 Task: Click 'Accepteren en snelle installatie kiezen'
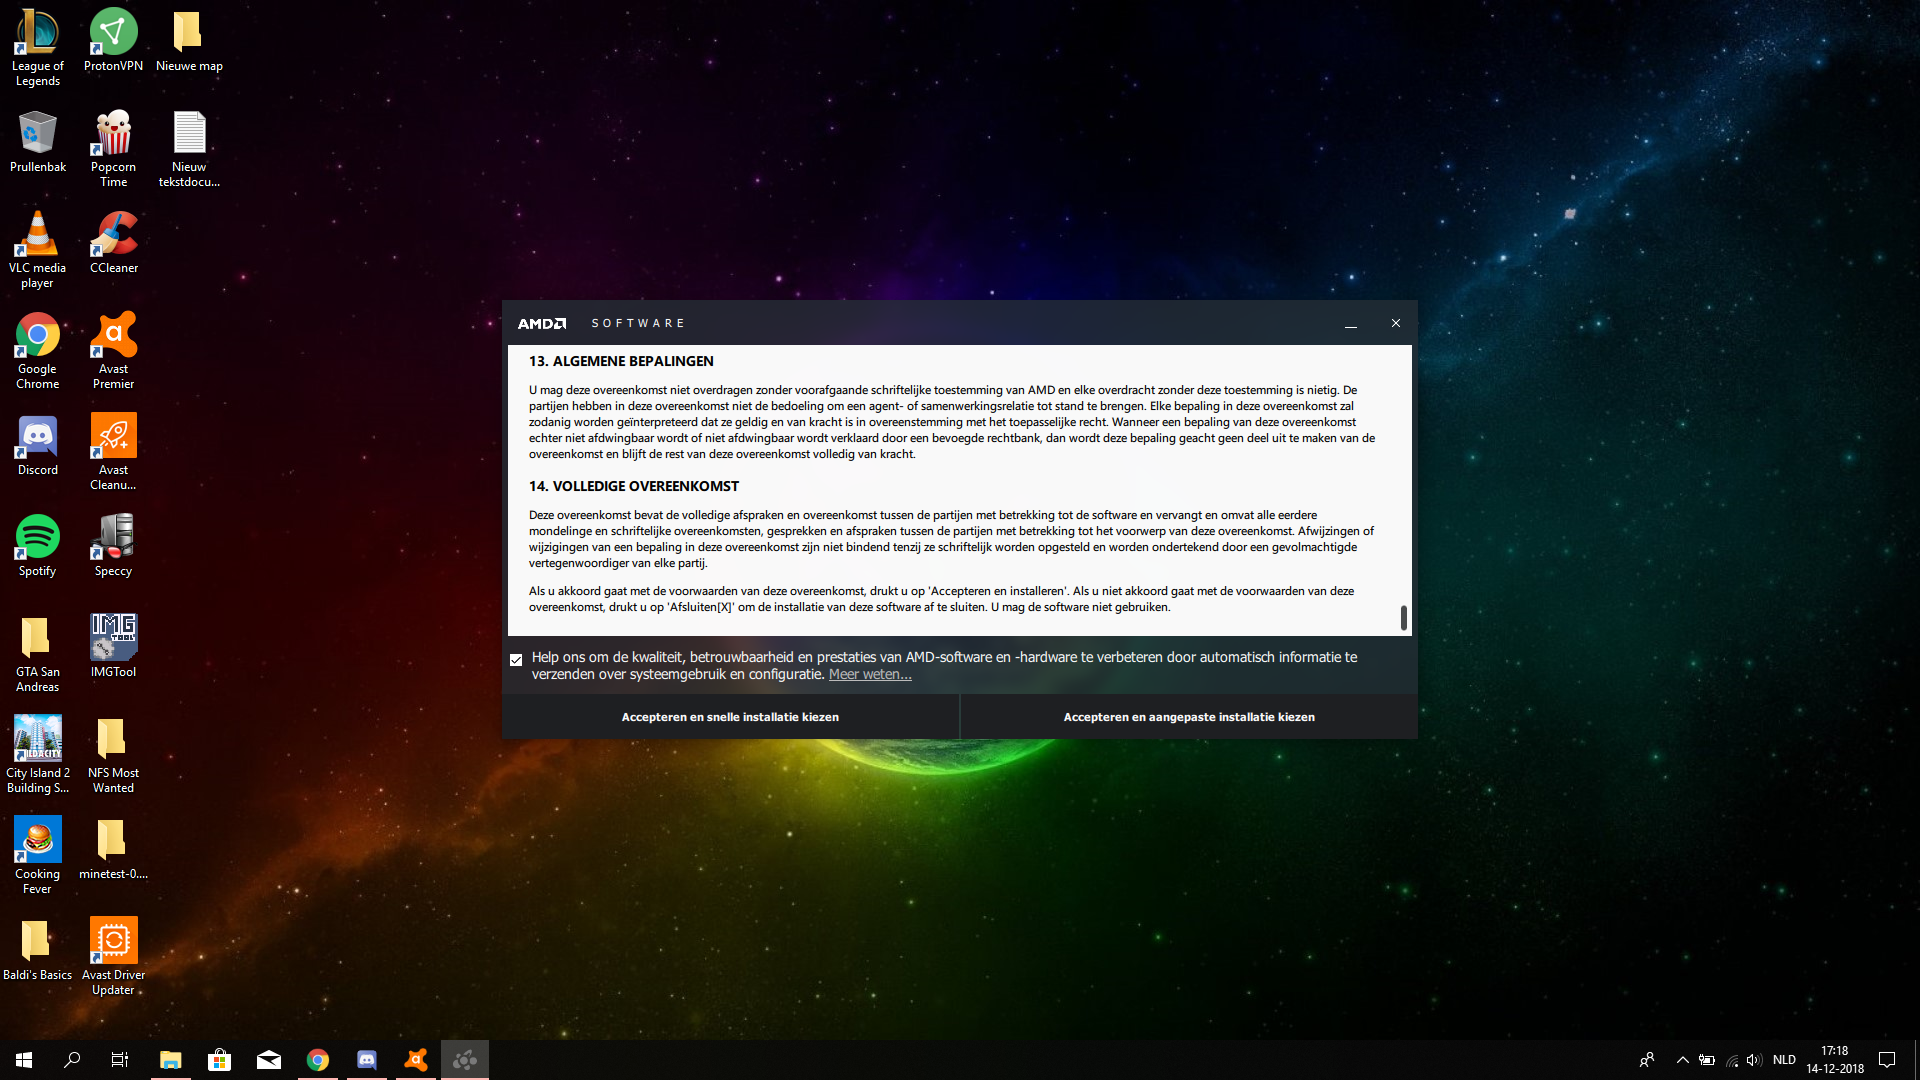730,717
